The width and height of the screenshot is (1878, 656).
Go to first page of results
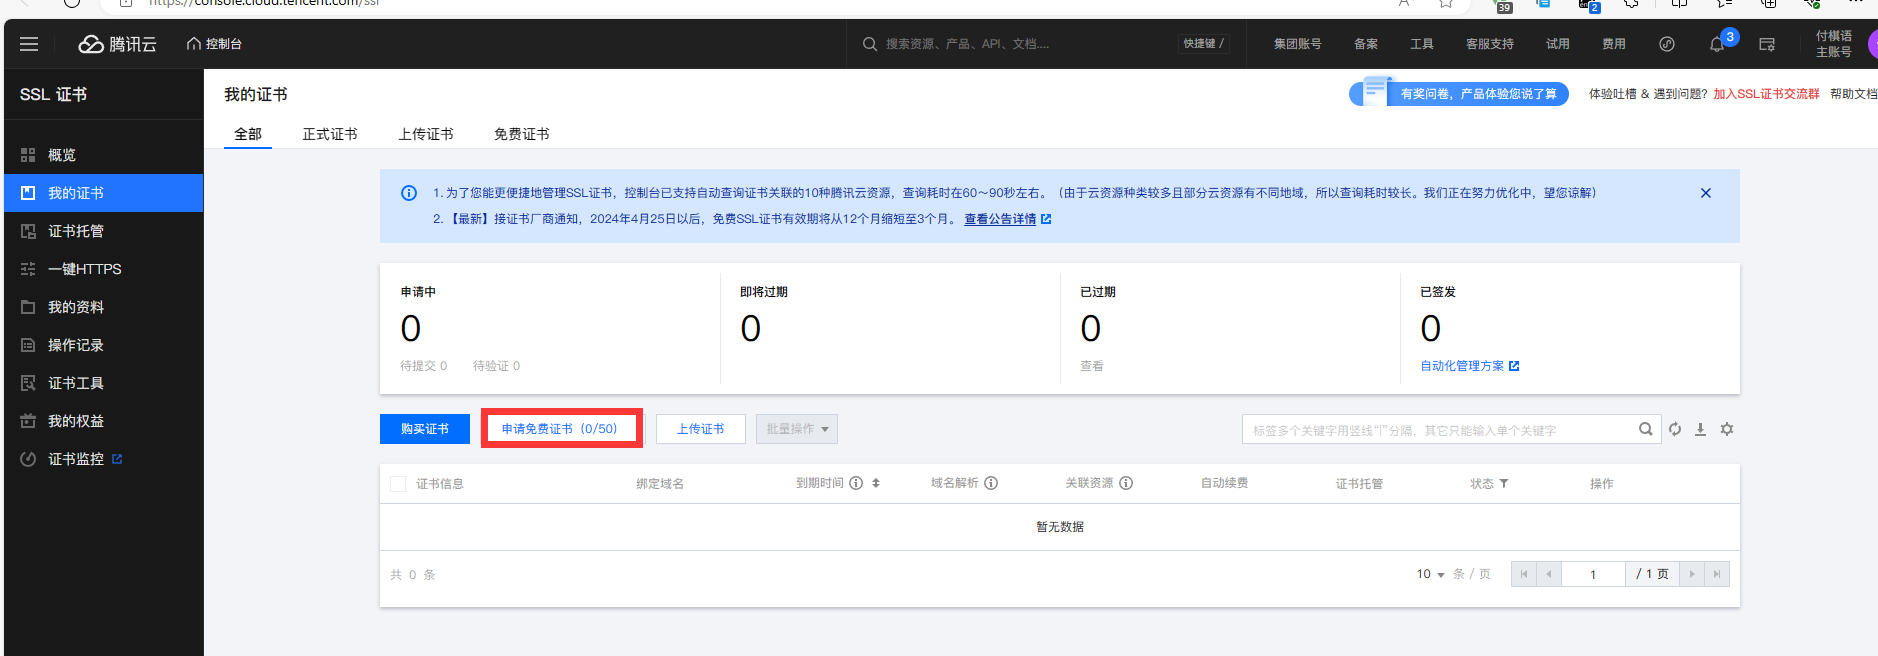[1524, 574]
